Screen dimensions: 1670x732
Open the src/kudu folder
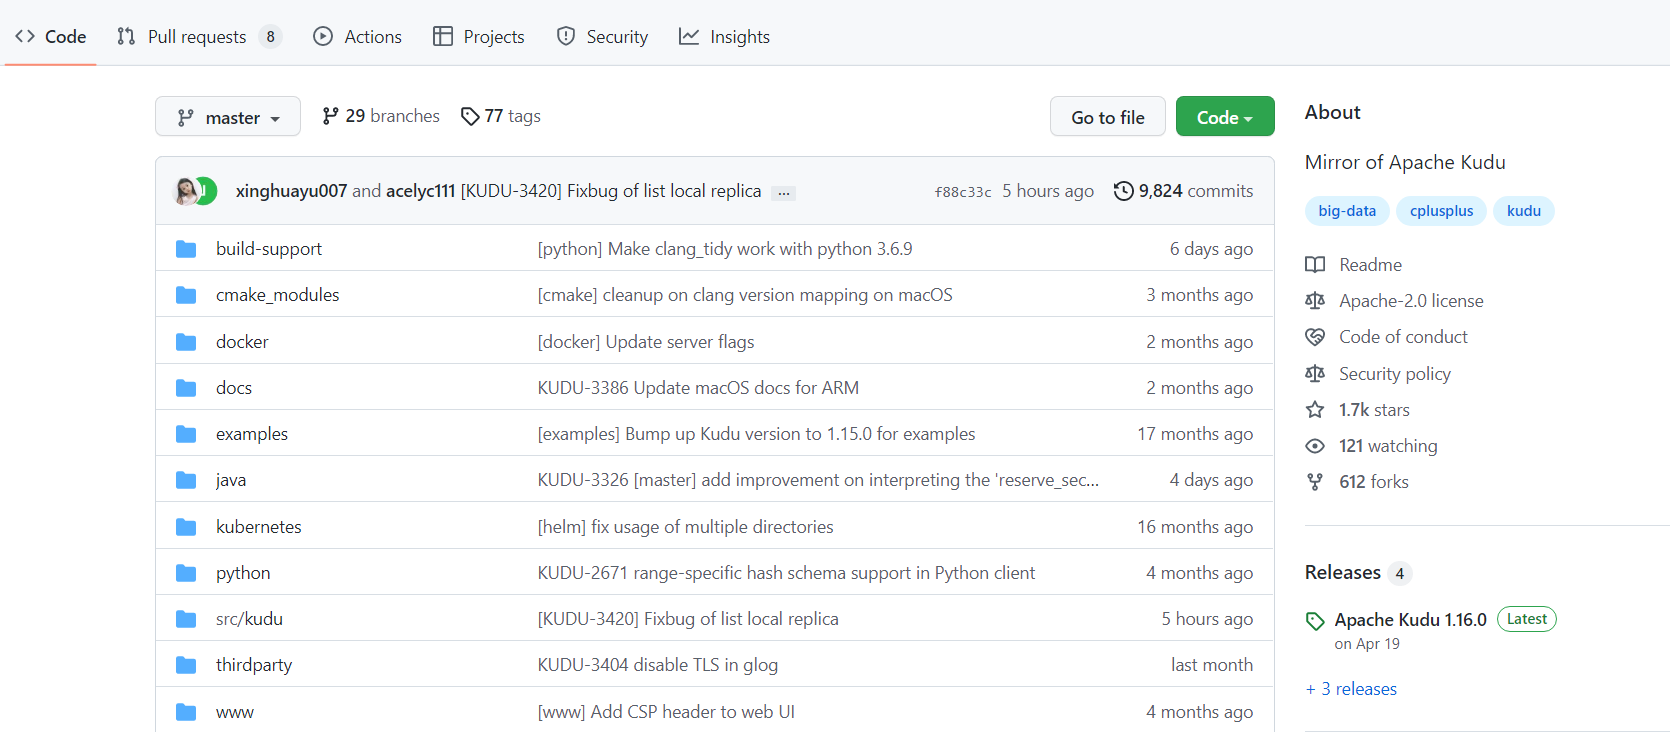249,619
